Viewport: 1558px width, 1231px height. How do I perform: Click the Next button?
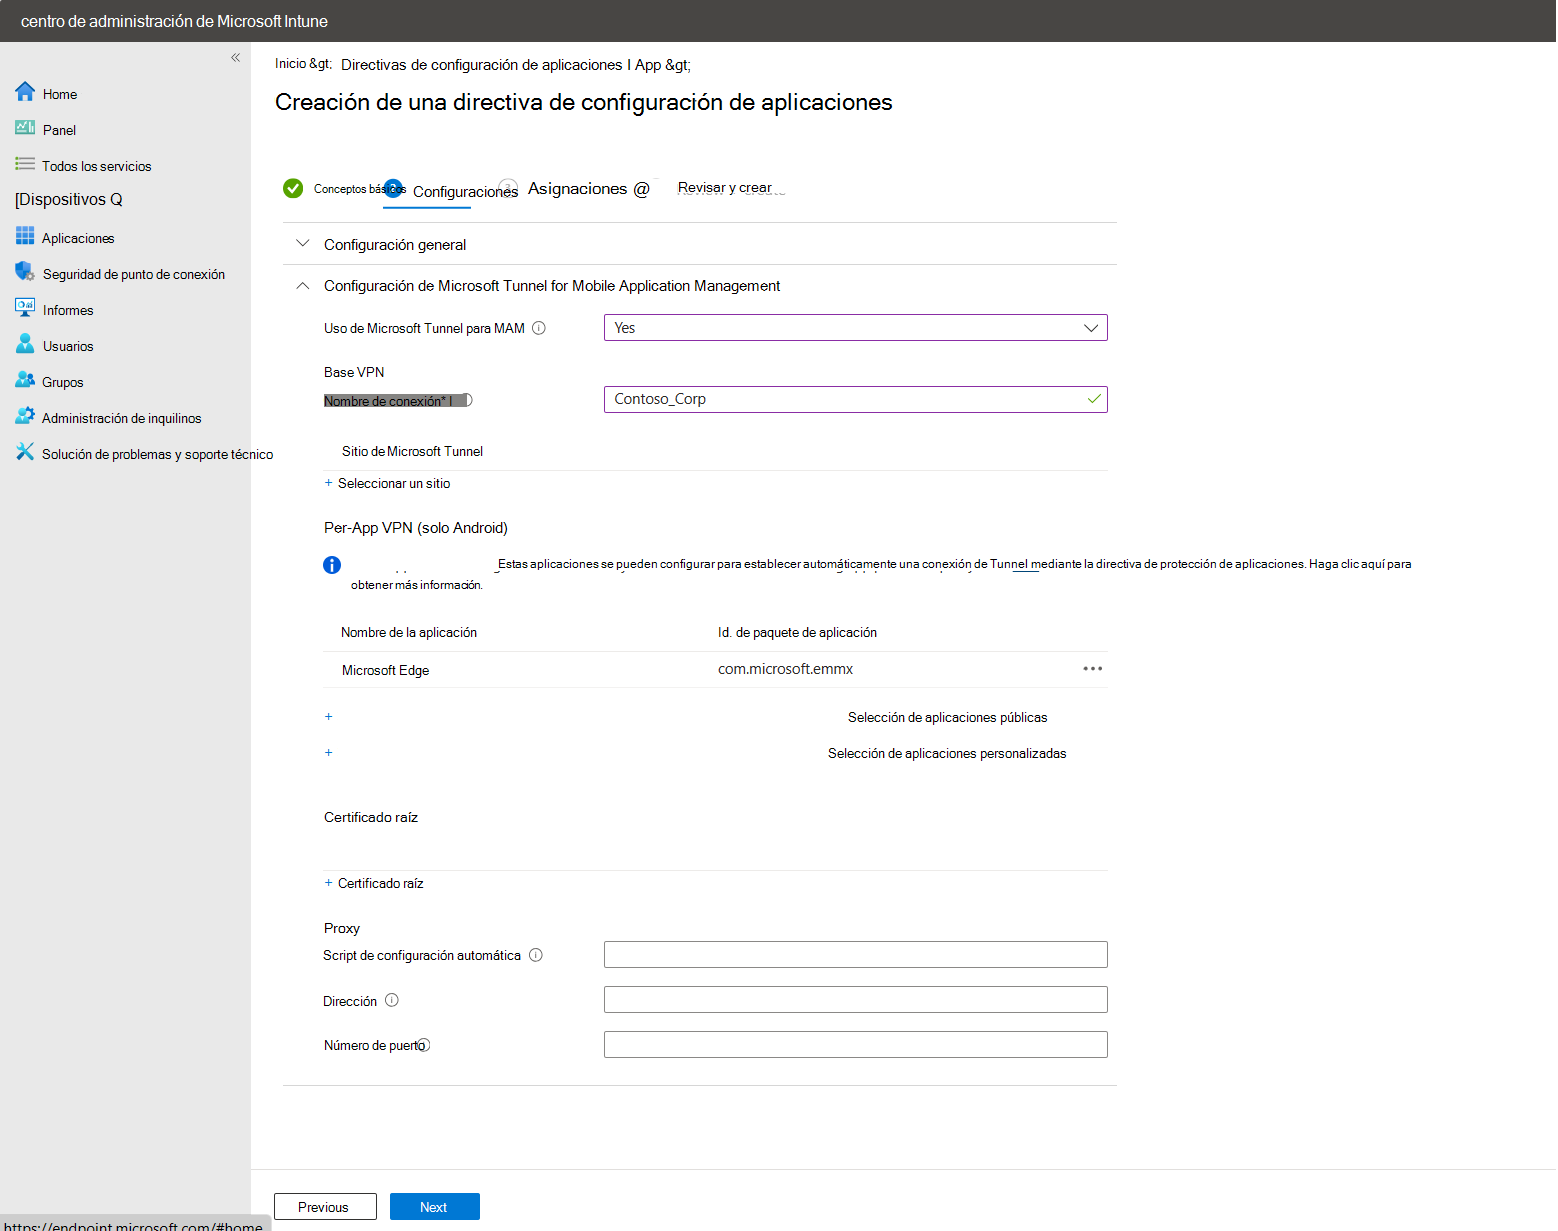coord(435,1207)
